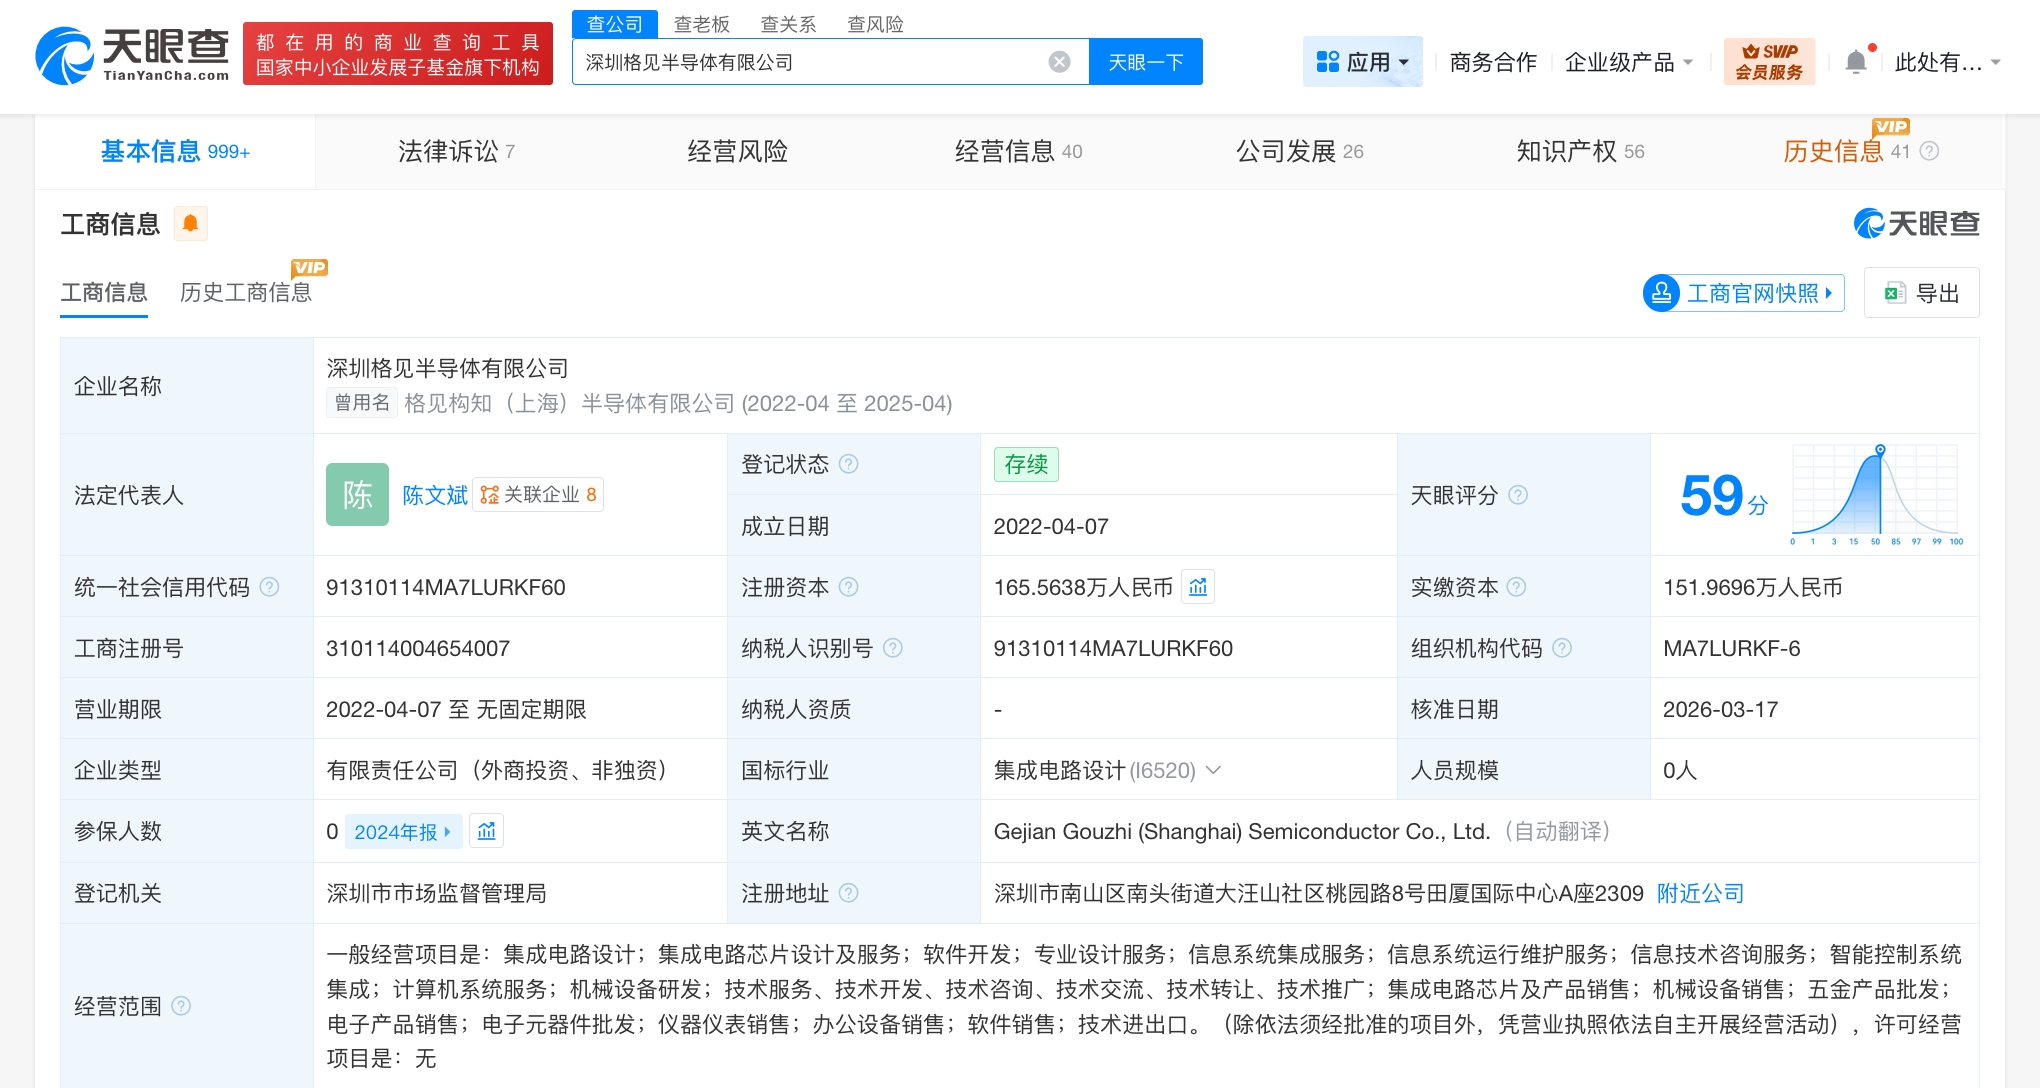
Task: Expand 国标行业 集成电路设计 chevron
Action: click(x=1214, y=770)
